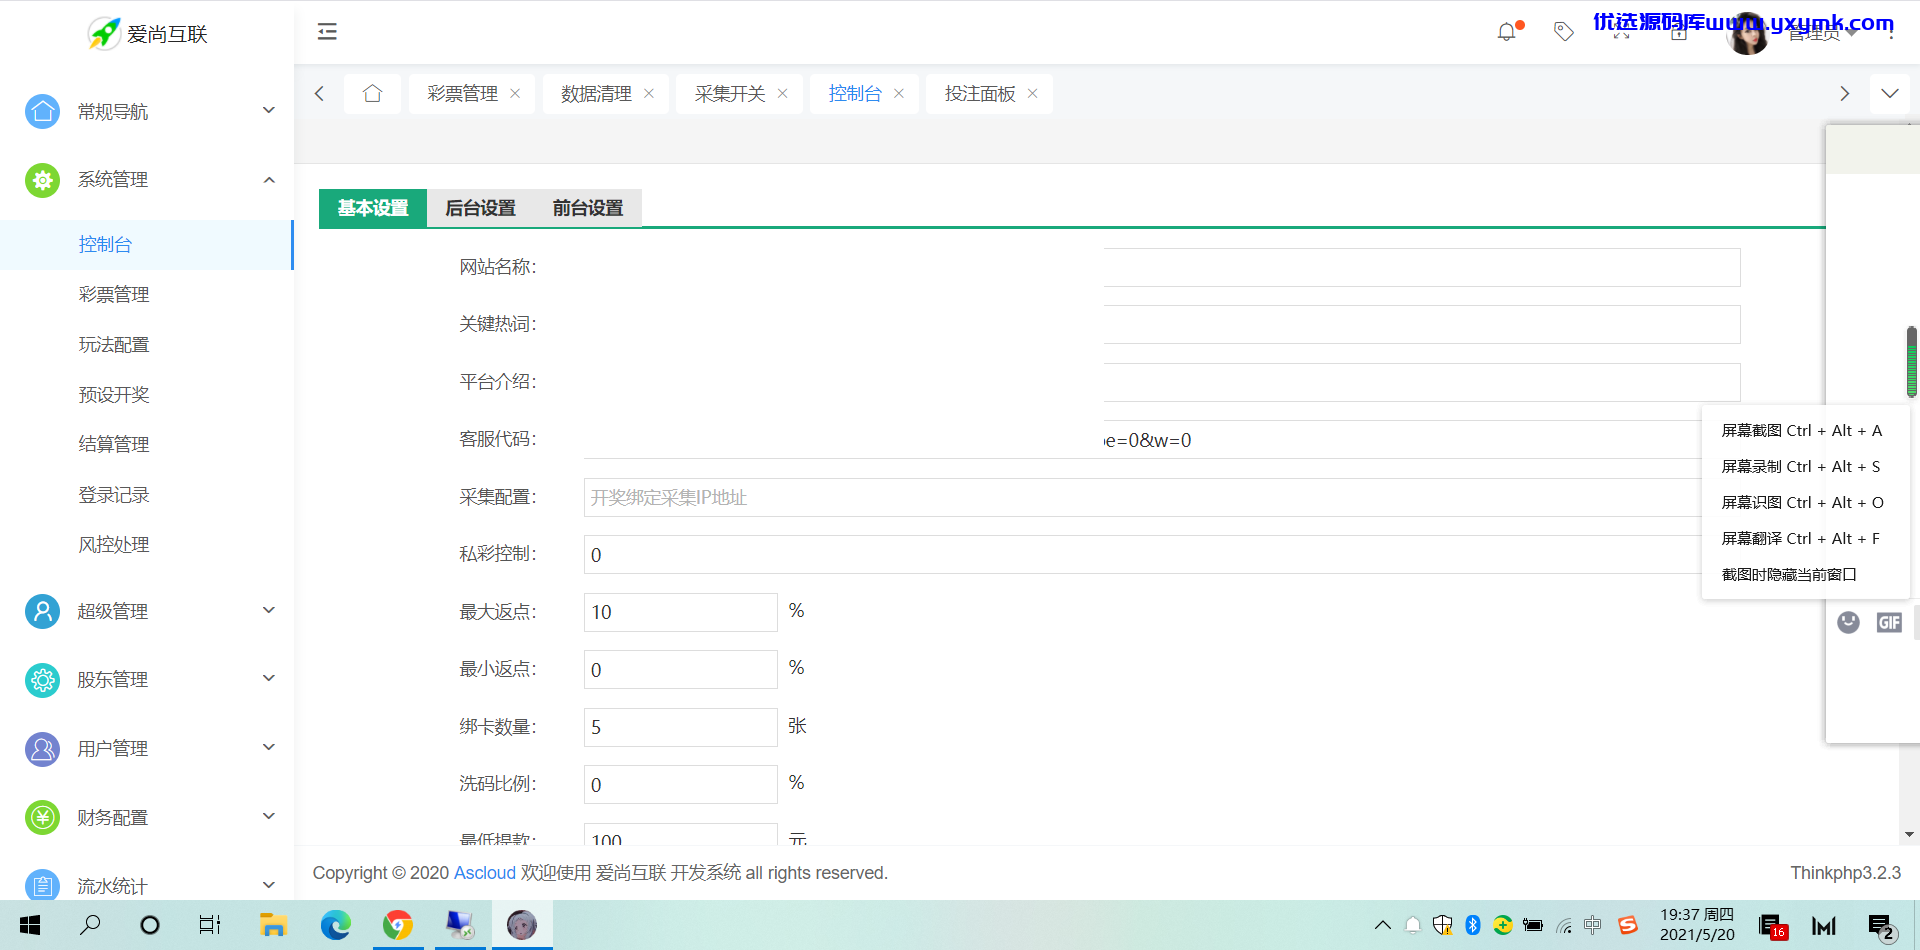Expand the 股东管理 menu
Screen dimensions: 1920x950
click(x=268, y=678)
